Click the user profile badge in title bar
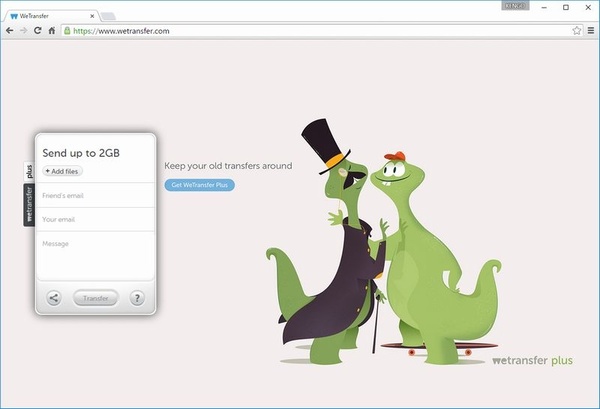Screen dimensions: 600x409 tap(515, 6)
